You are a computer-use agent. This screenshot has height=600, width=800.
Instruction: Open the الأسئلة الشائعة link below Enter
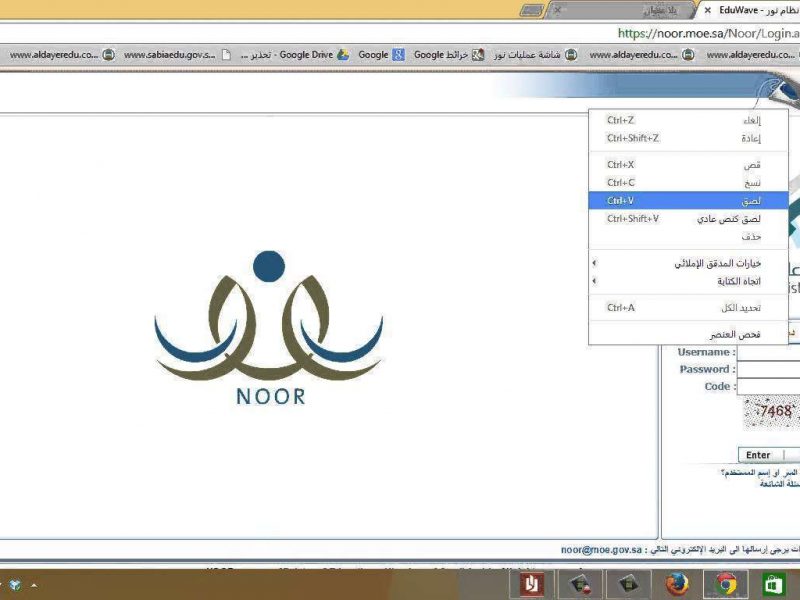pyautogui.click(x=780, y=484)
